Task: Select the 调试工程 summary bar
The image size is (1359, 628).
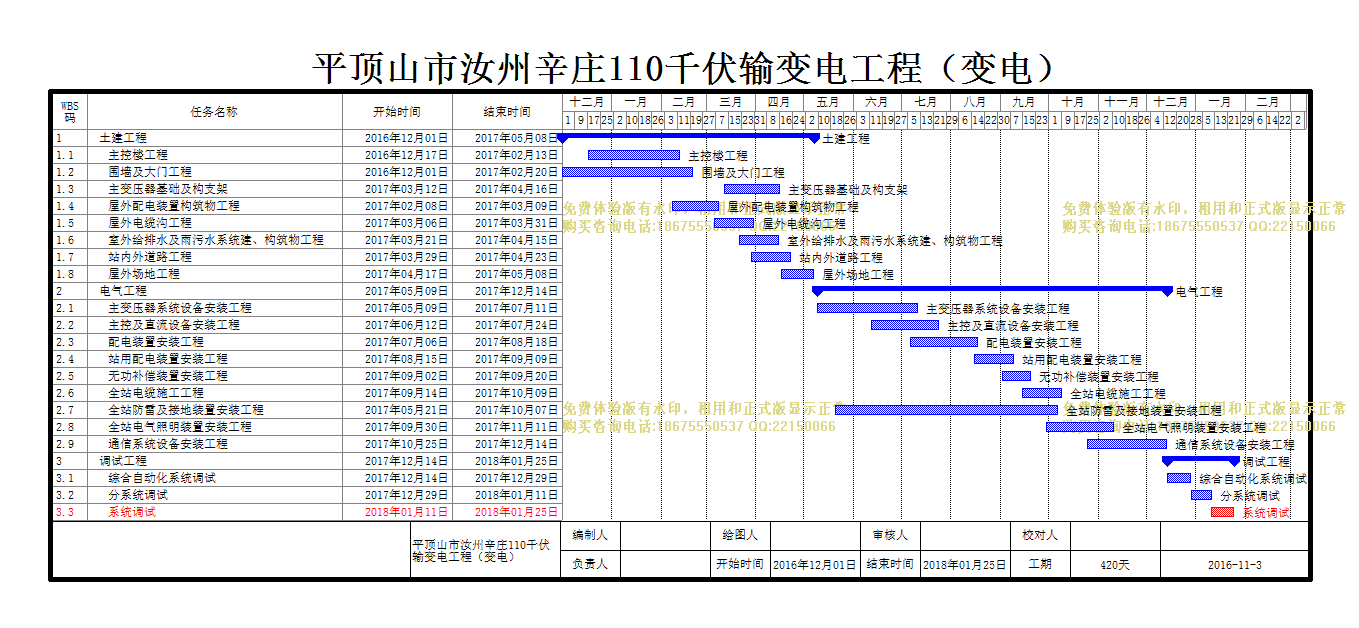Action: pyautogui.click(x=1201, y=460)
